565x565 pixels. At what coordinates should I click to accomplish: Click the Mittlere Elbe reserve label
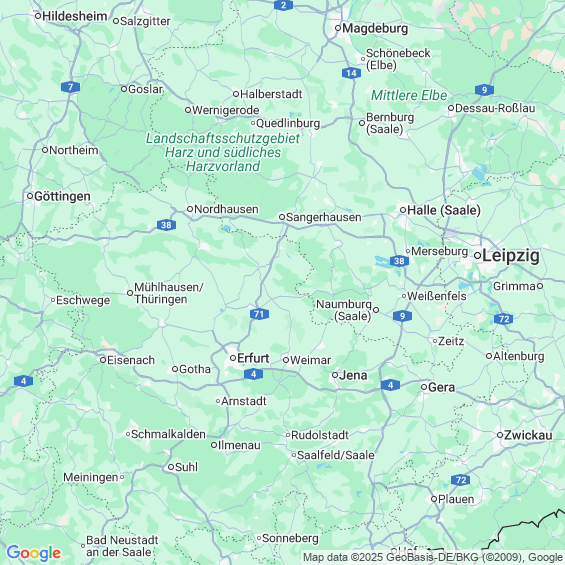coord(409,95)
